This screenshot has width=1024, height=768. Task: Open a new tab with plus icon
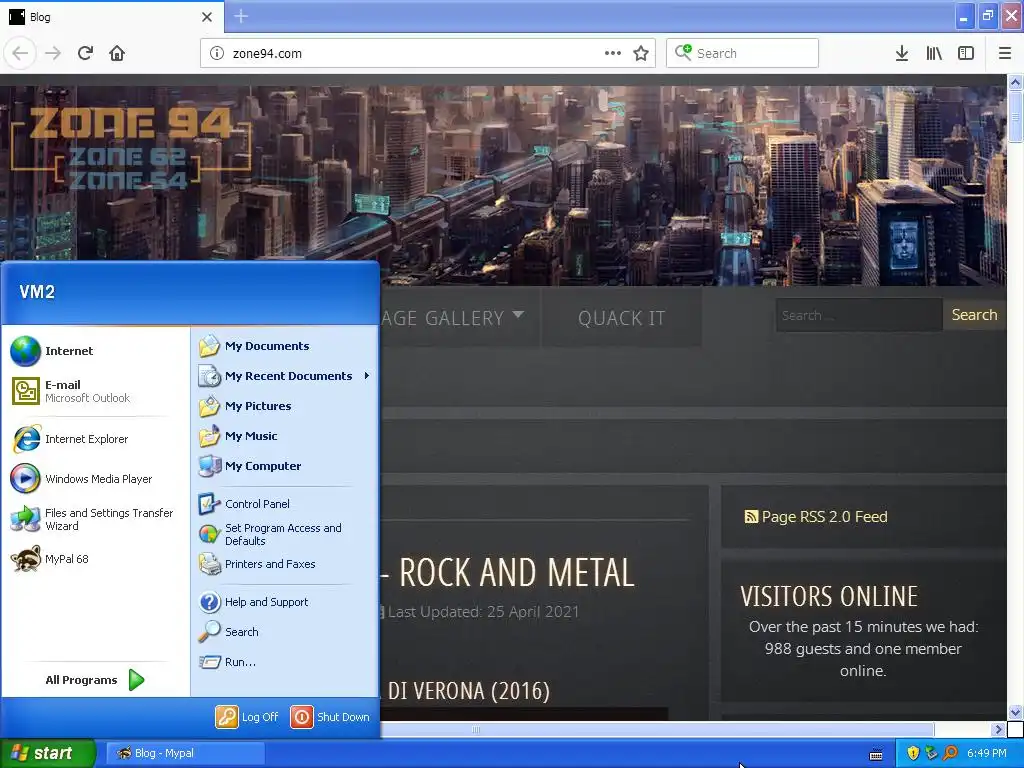point(241,16)
